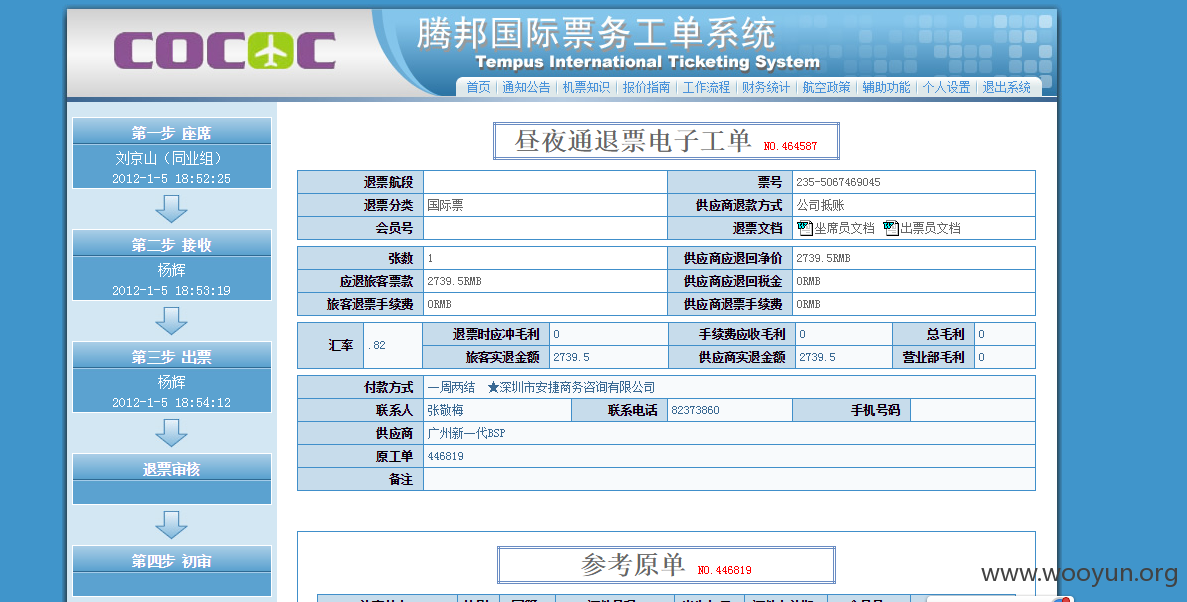Click the COCOC airplane logo
This screenshot has width=1187, height=602.
tap(224, 51)
